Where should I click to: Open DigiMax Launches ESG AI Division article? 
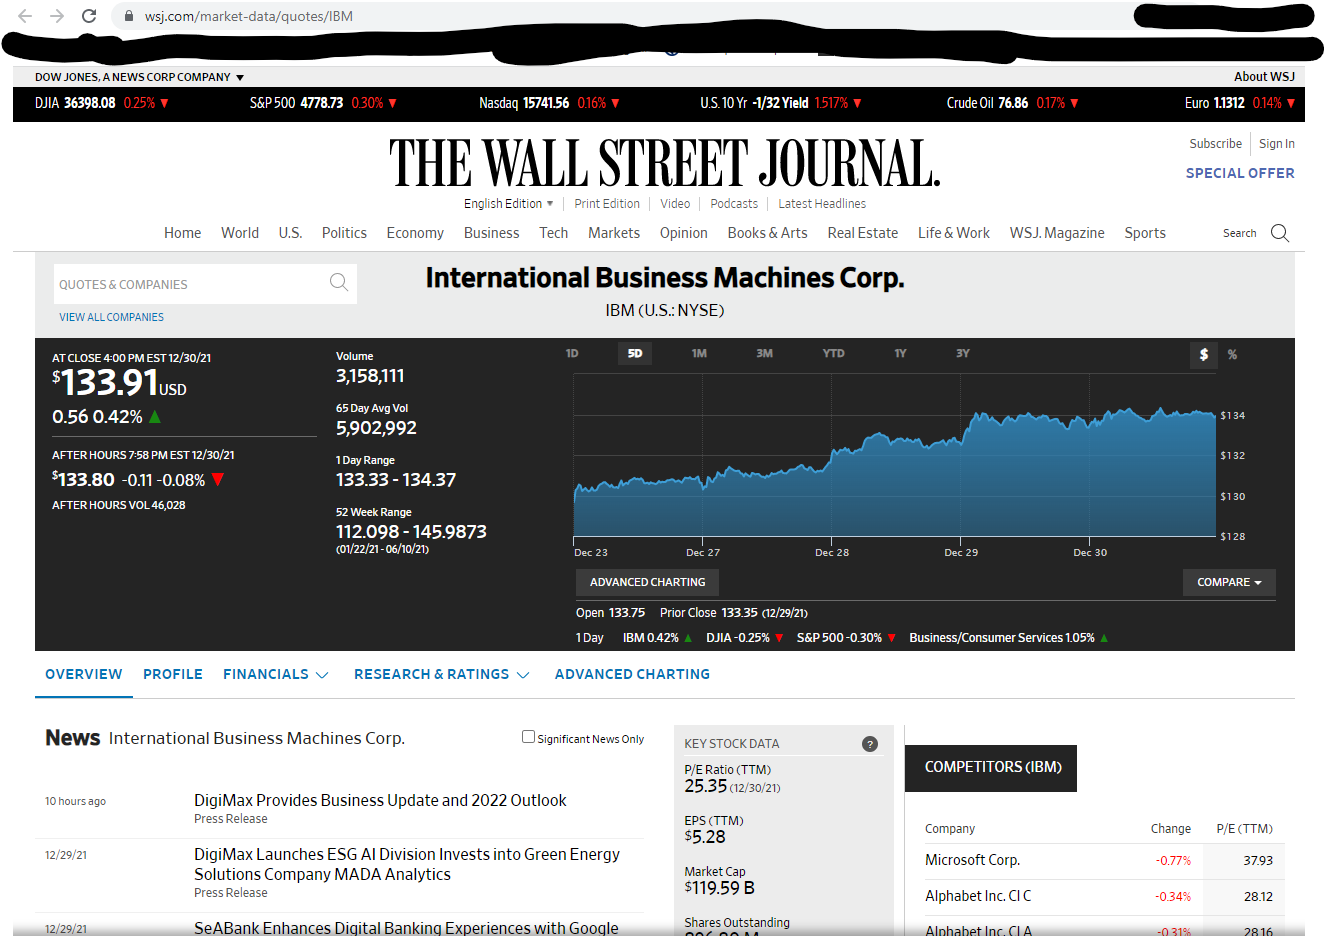tap(407, 864)
